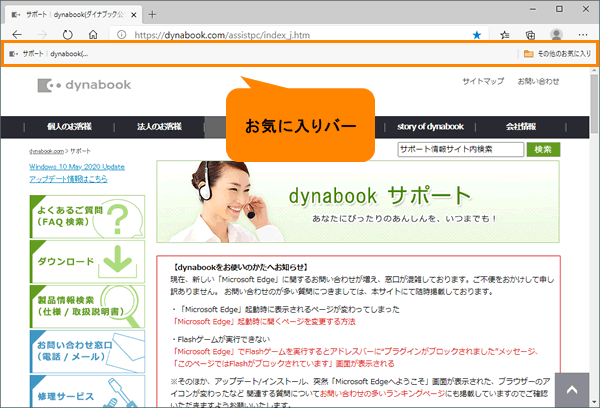Open the ダウンロード banner
Screen dimensions: 600x408
tap(87, 262)
